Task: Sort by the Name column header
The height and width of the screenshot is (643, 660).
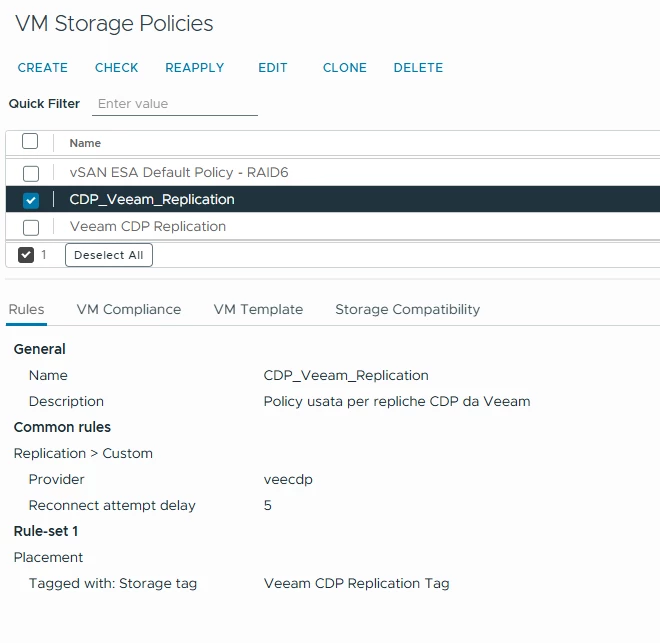Action: (85, 143)
